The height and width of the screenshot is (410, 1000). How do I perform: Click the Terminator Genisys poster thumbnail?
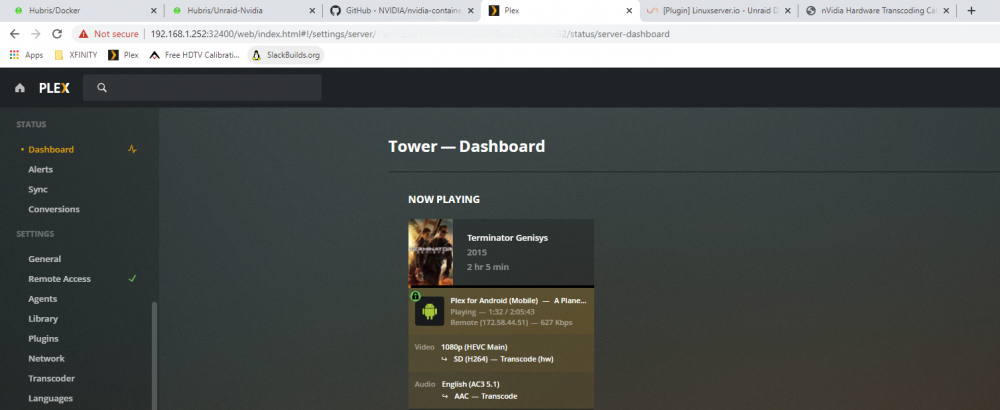pyautogui.click(x=430, y=253)
